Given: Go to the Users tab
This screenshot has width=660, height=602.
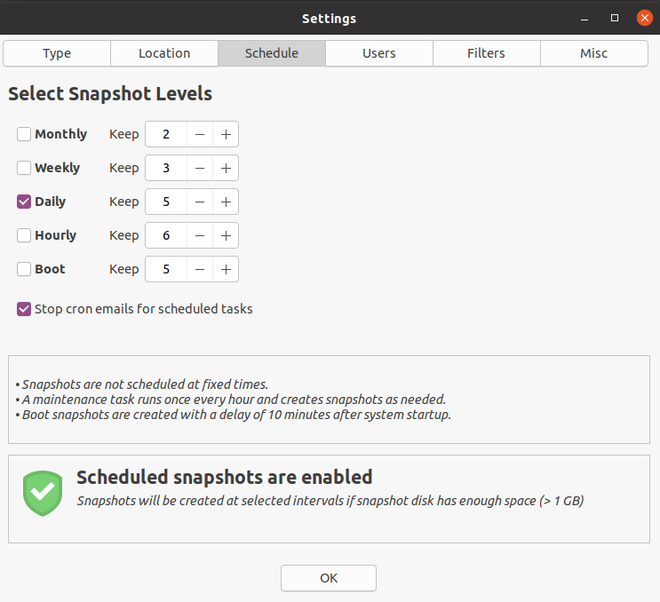Looking at the screenshot, I should 379,53.
